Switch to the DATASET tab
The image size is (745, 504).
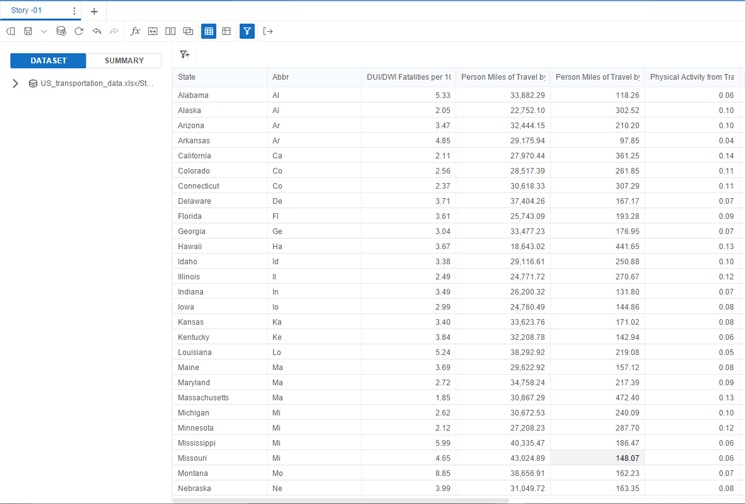[48, 61]
